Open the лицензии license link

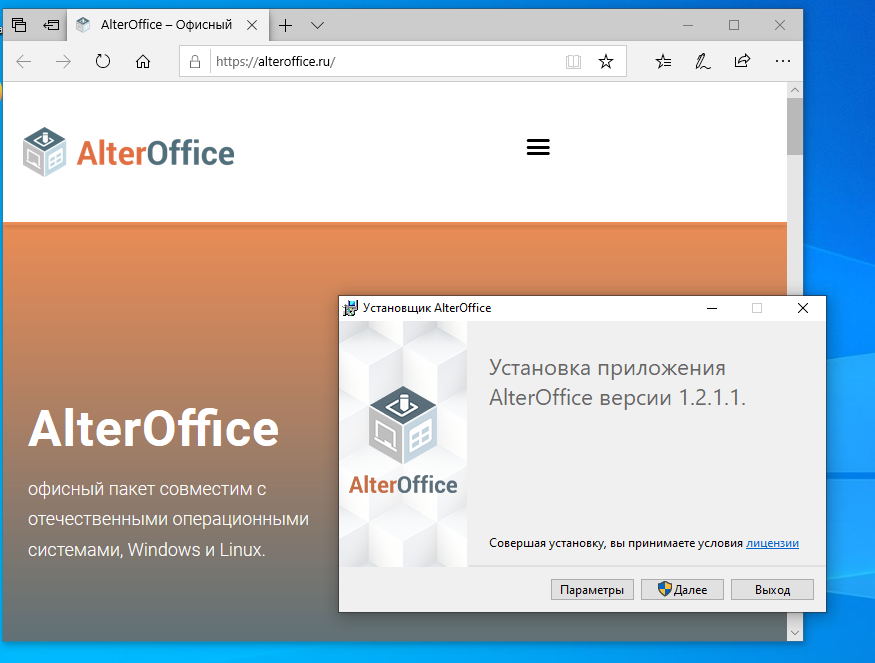point(772,543)
